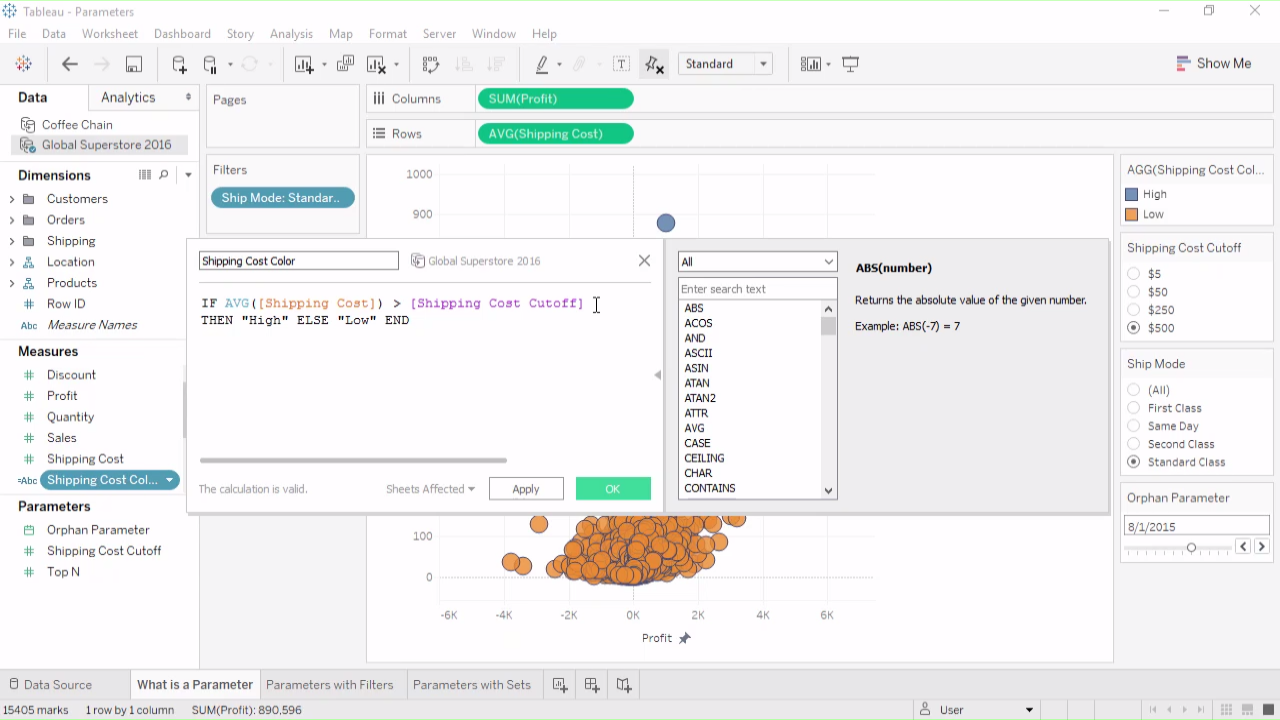Click the function search text field

(x=757, y=289)
